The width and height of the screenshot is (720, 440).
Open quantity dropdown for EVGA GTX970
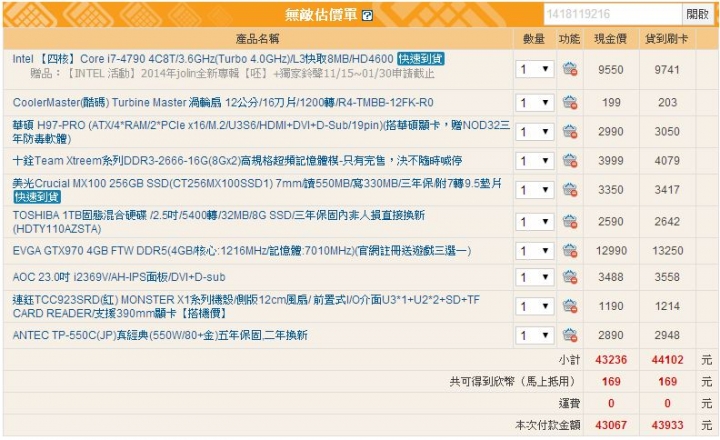pos(534,251)
